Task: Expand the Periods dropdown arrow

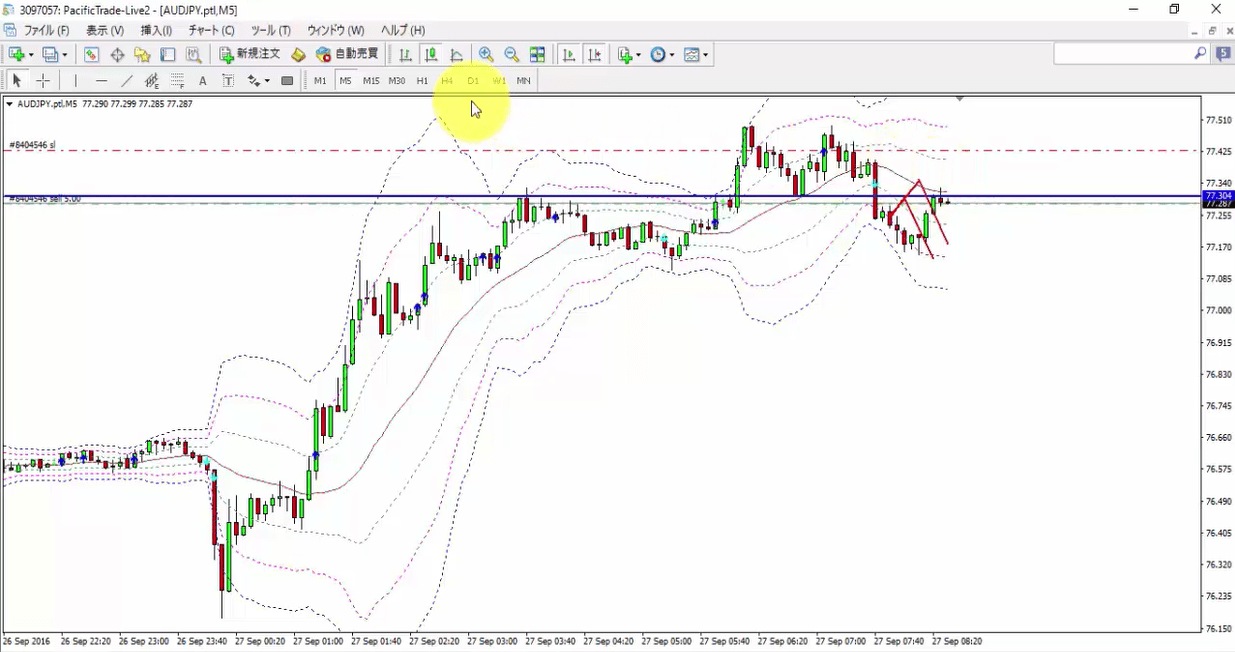Action: [672, 55]
